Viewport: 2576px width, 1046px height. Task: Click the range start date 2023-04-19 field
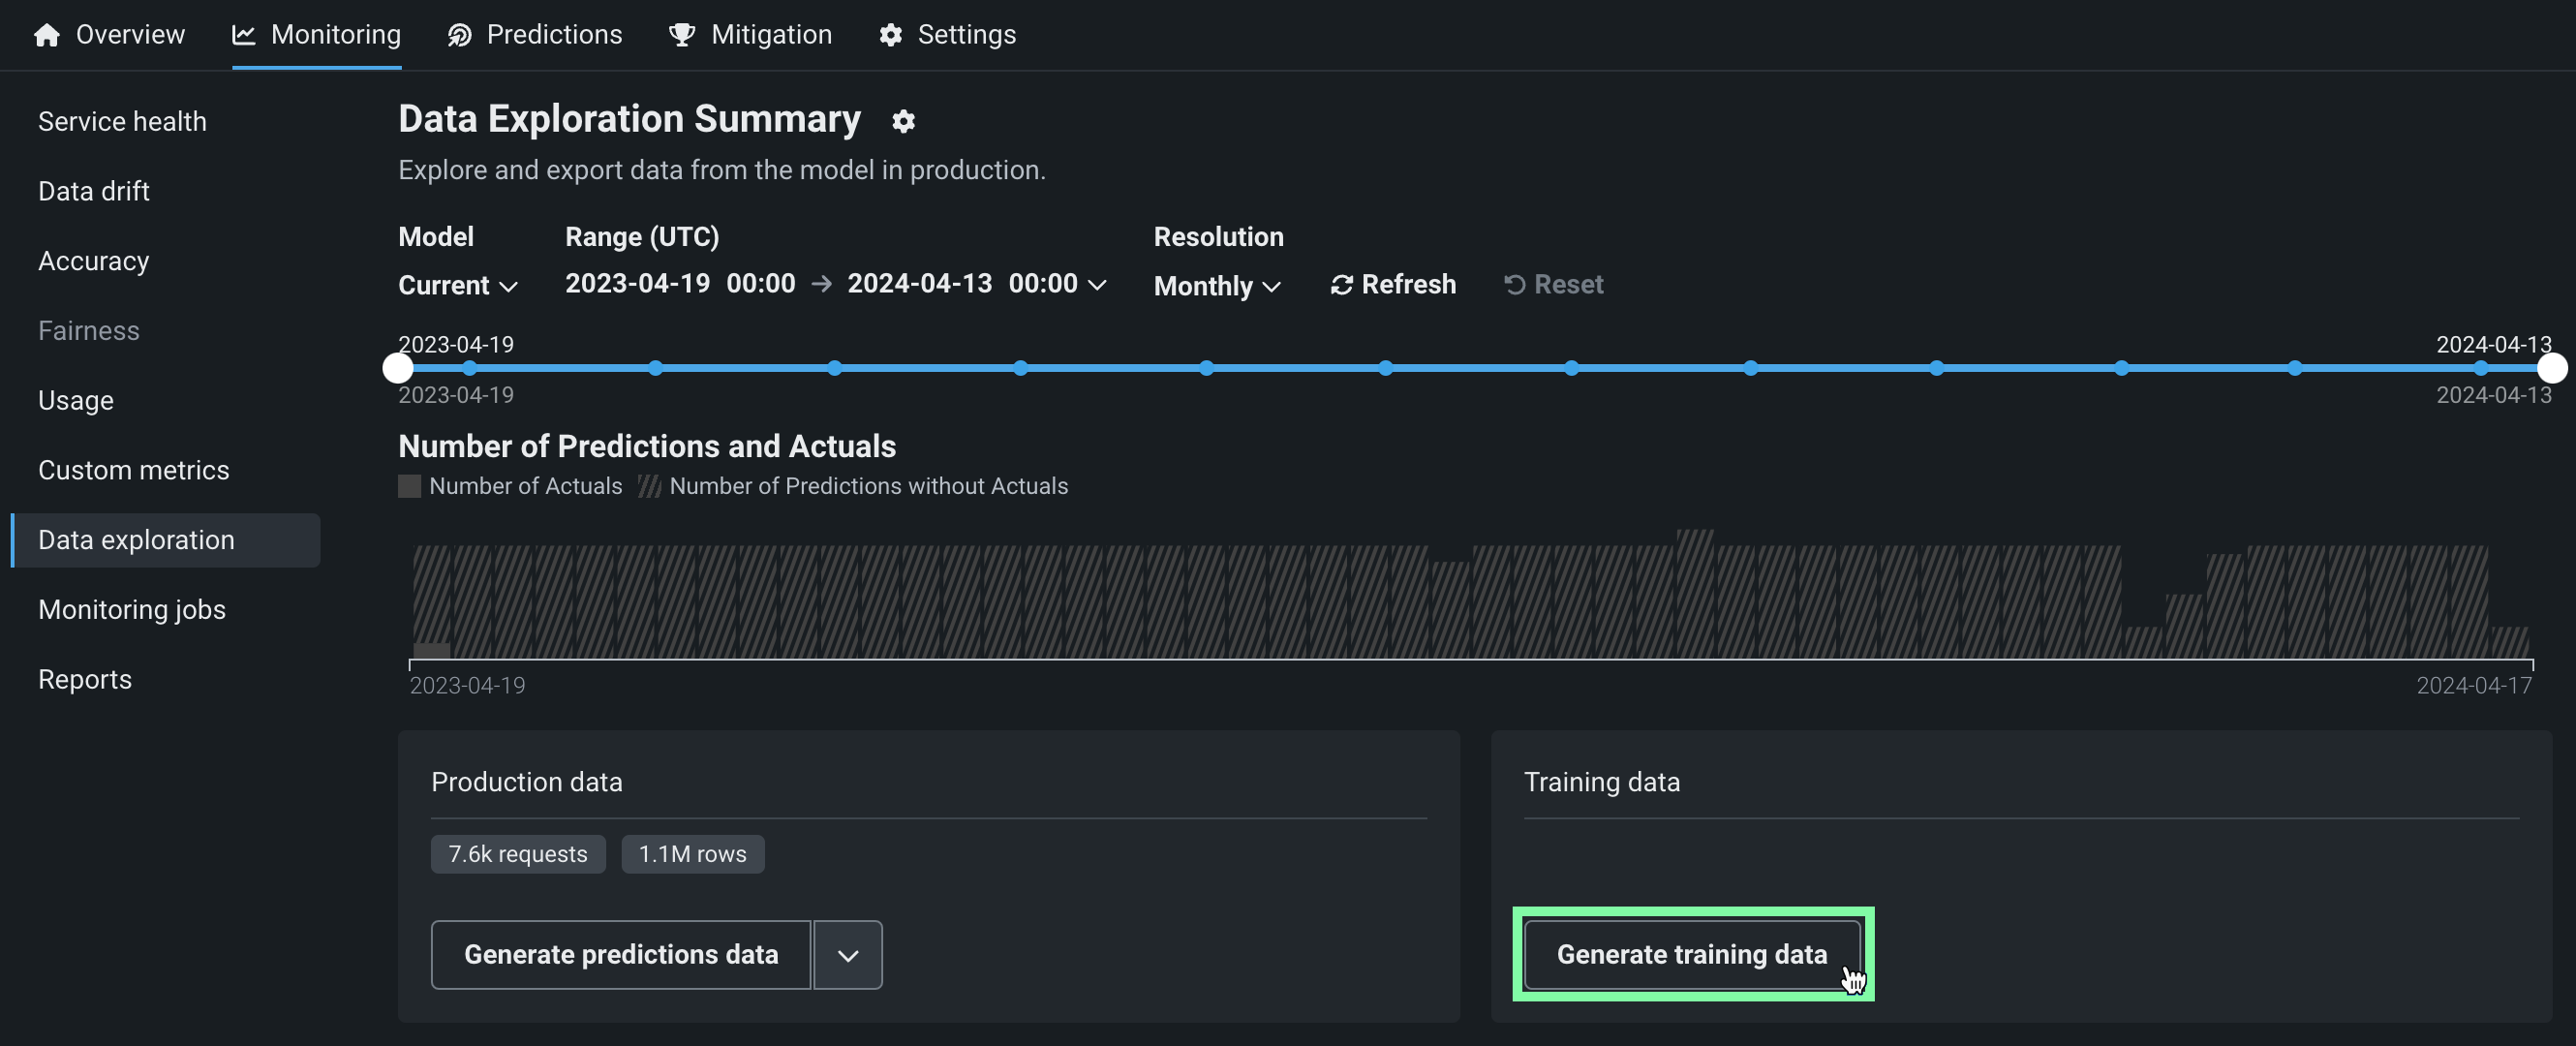pyautogui.click(x=637, y=284)
